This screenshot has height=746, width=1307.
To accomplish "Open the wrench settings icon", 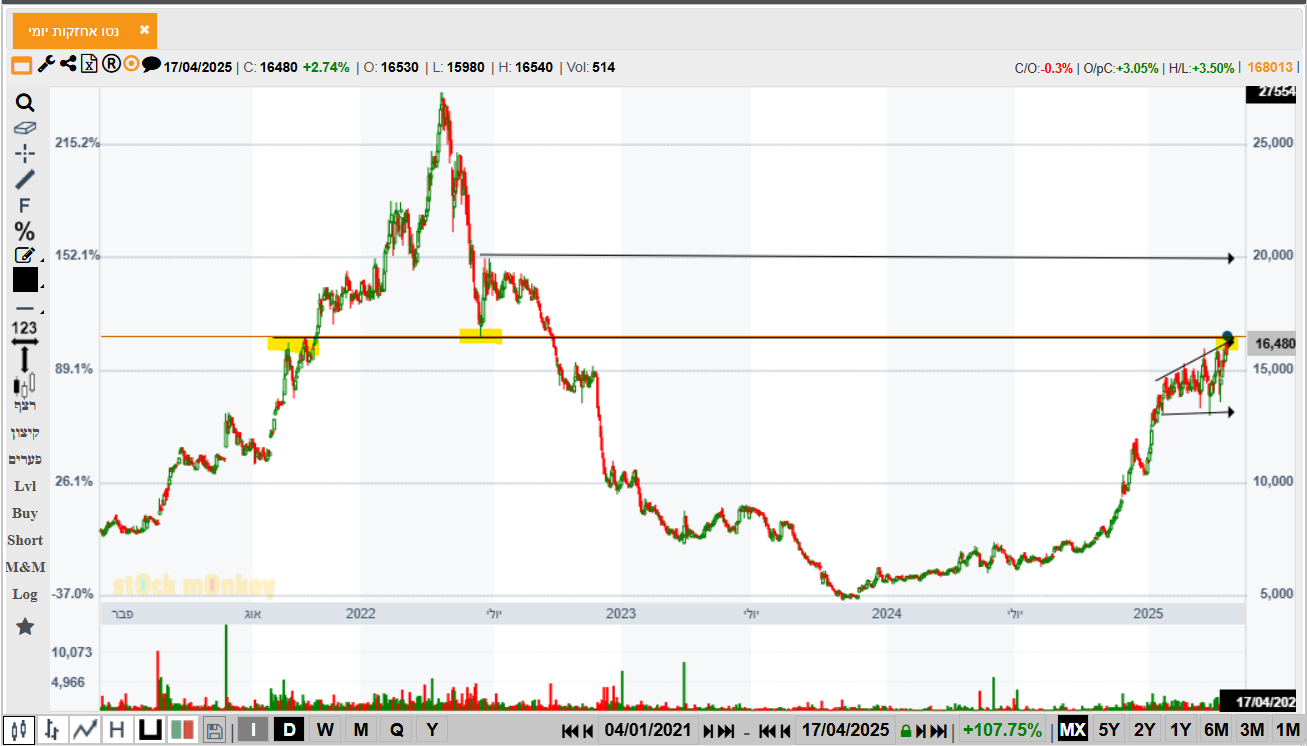I will click(x=46, y=65).
